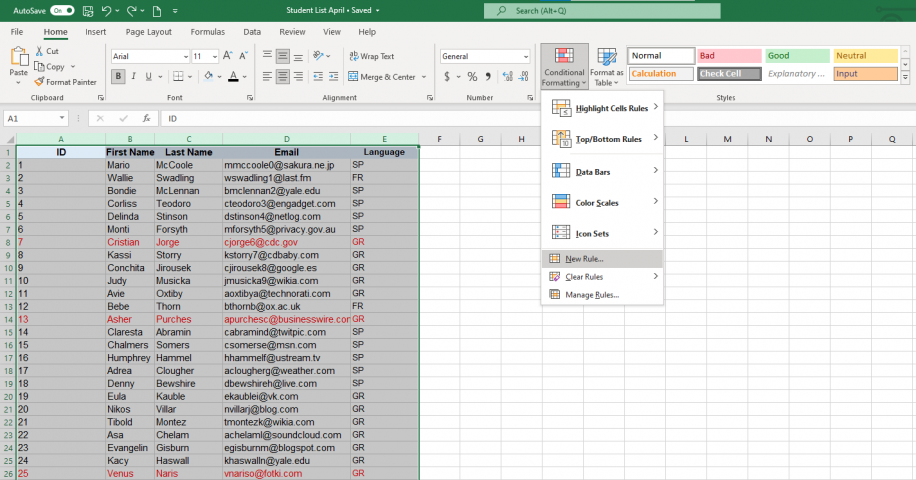
Task: Open Format as Table dropdown
Action: (606, 67)
